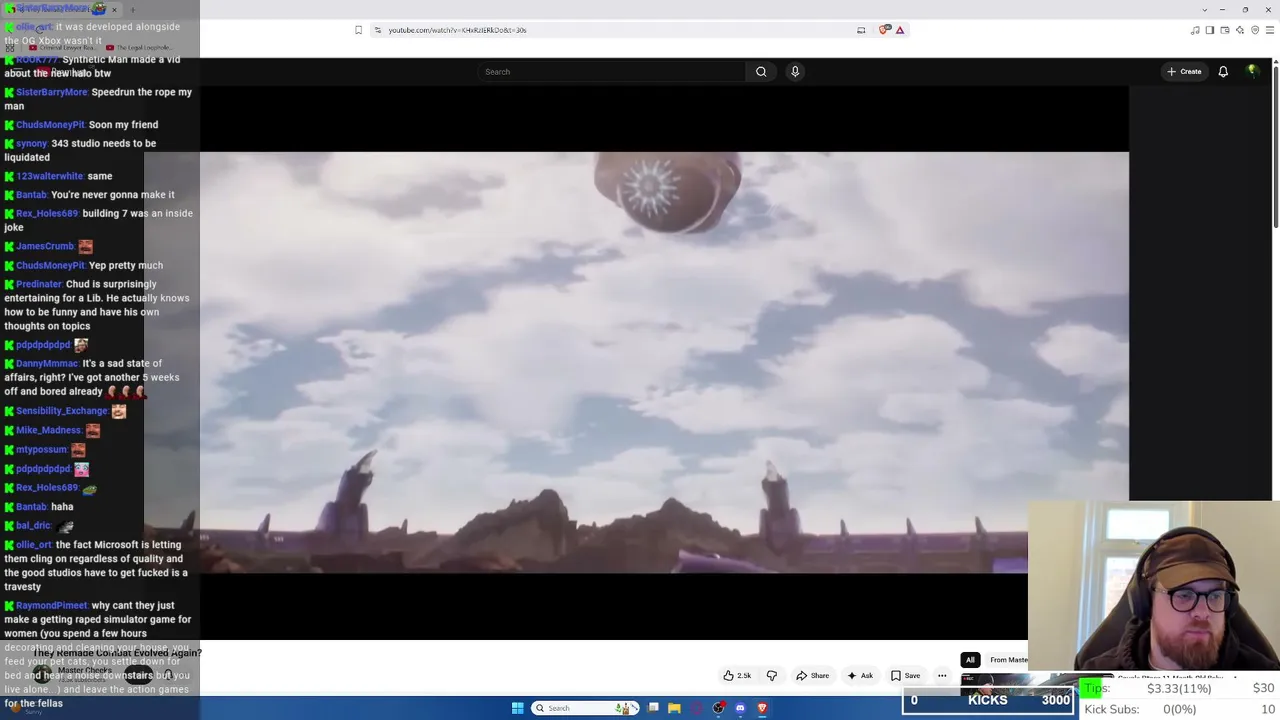The height and width of the screenshot is (720, 1280).
Task: Click chat username Mike_Madness
Action: pyautogui.click(x=49, y=430)
